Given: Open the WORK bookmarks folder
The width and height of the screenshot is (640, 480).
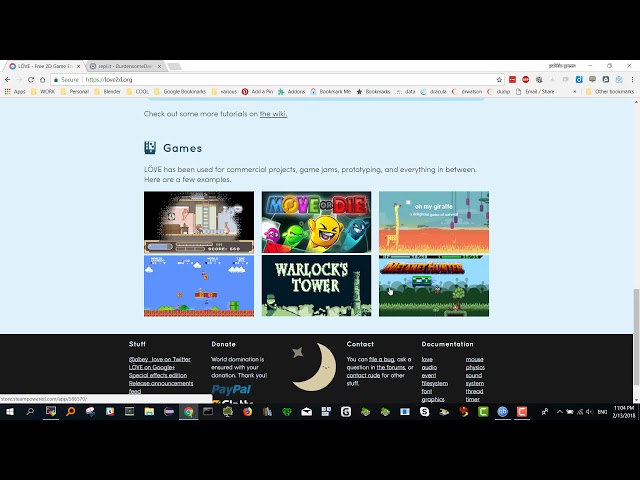Looking at the screenshot, I should tap(43, 91).
